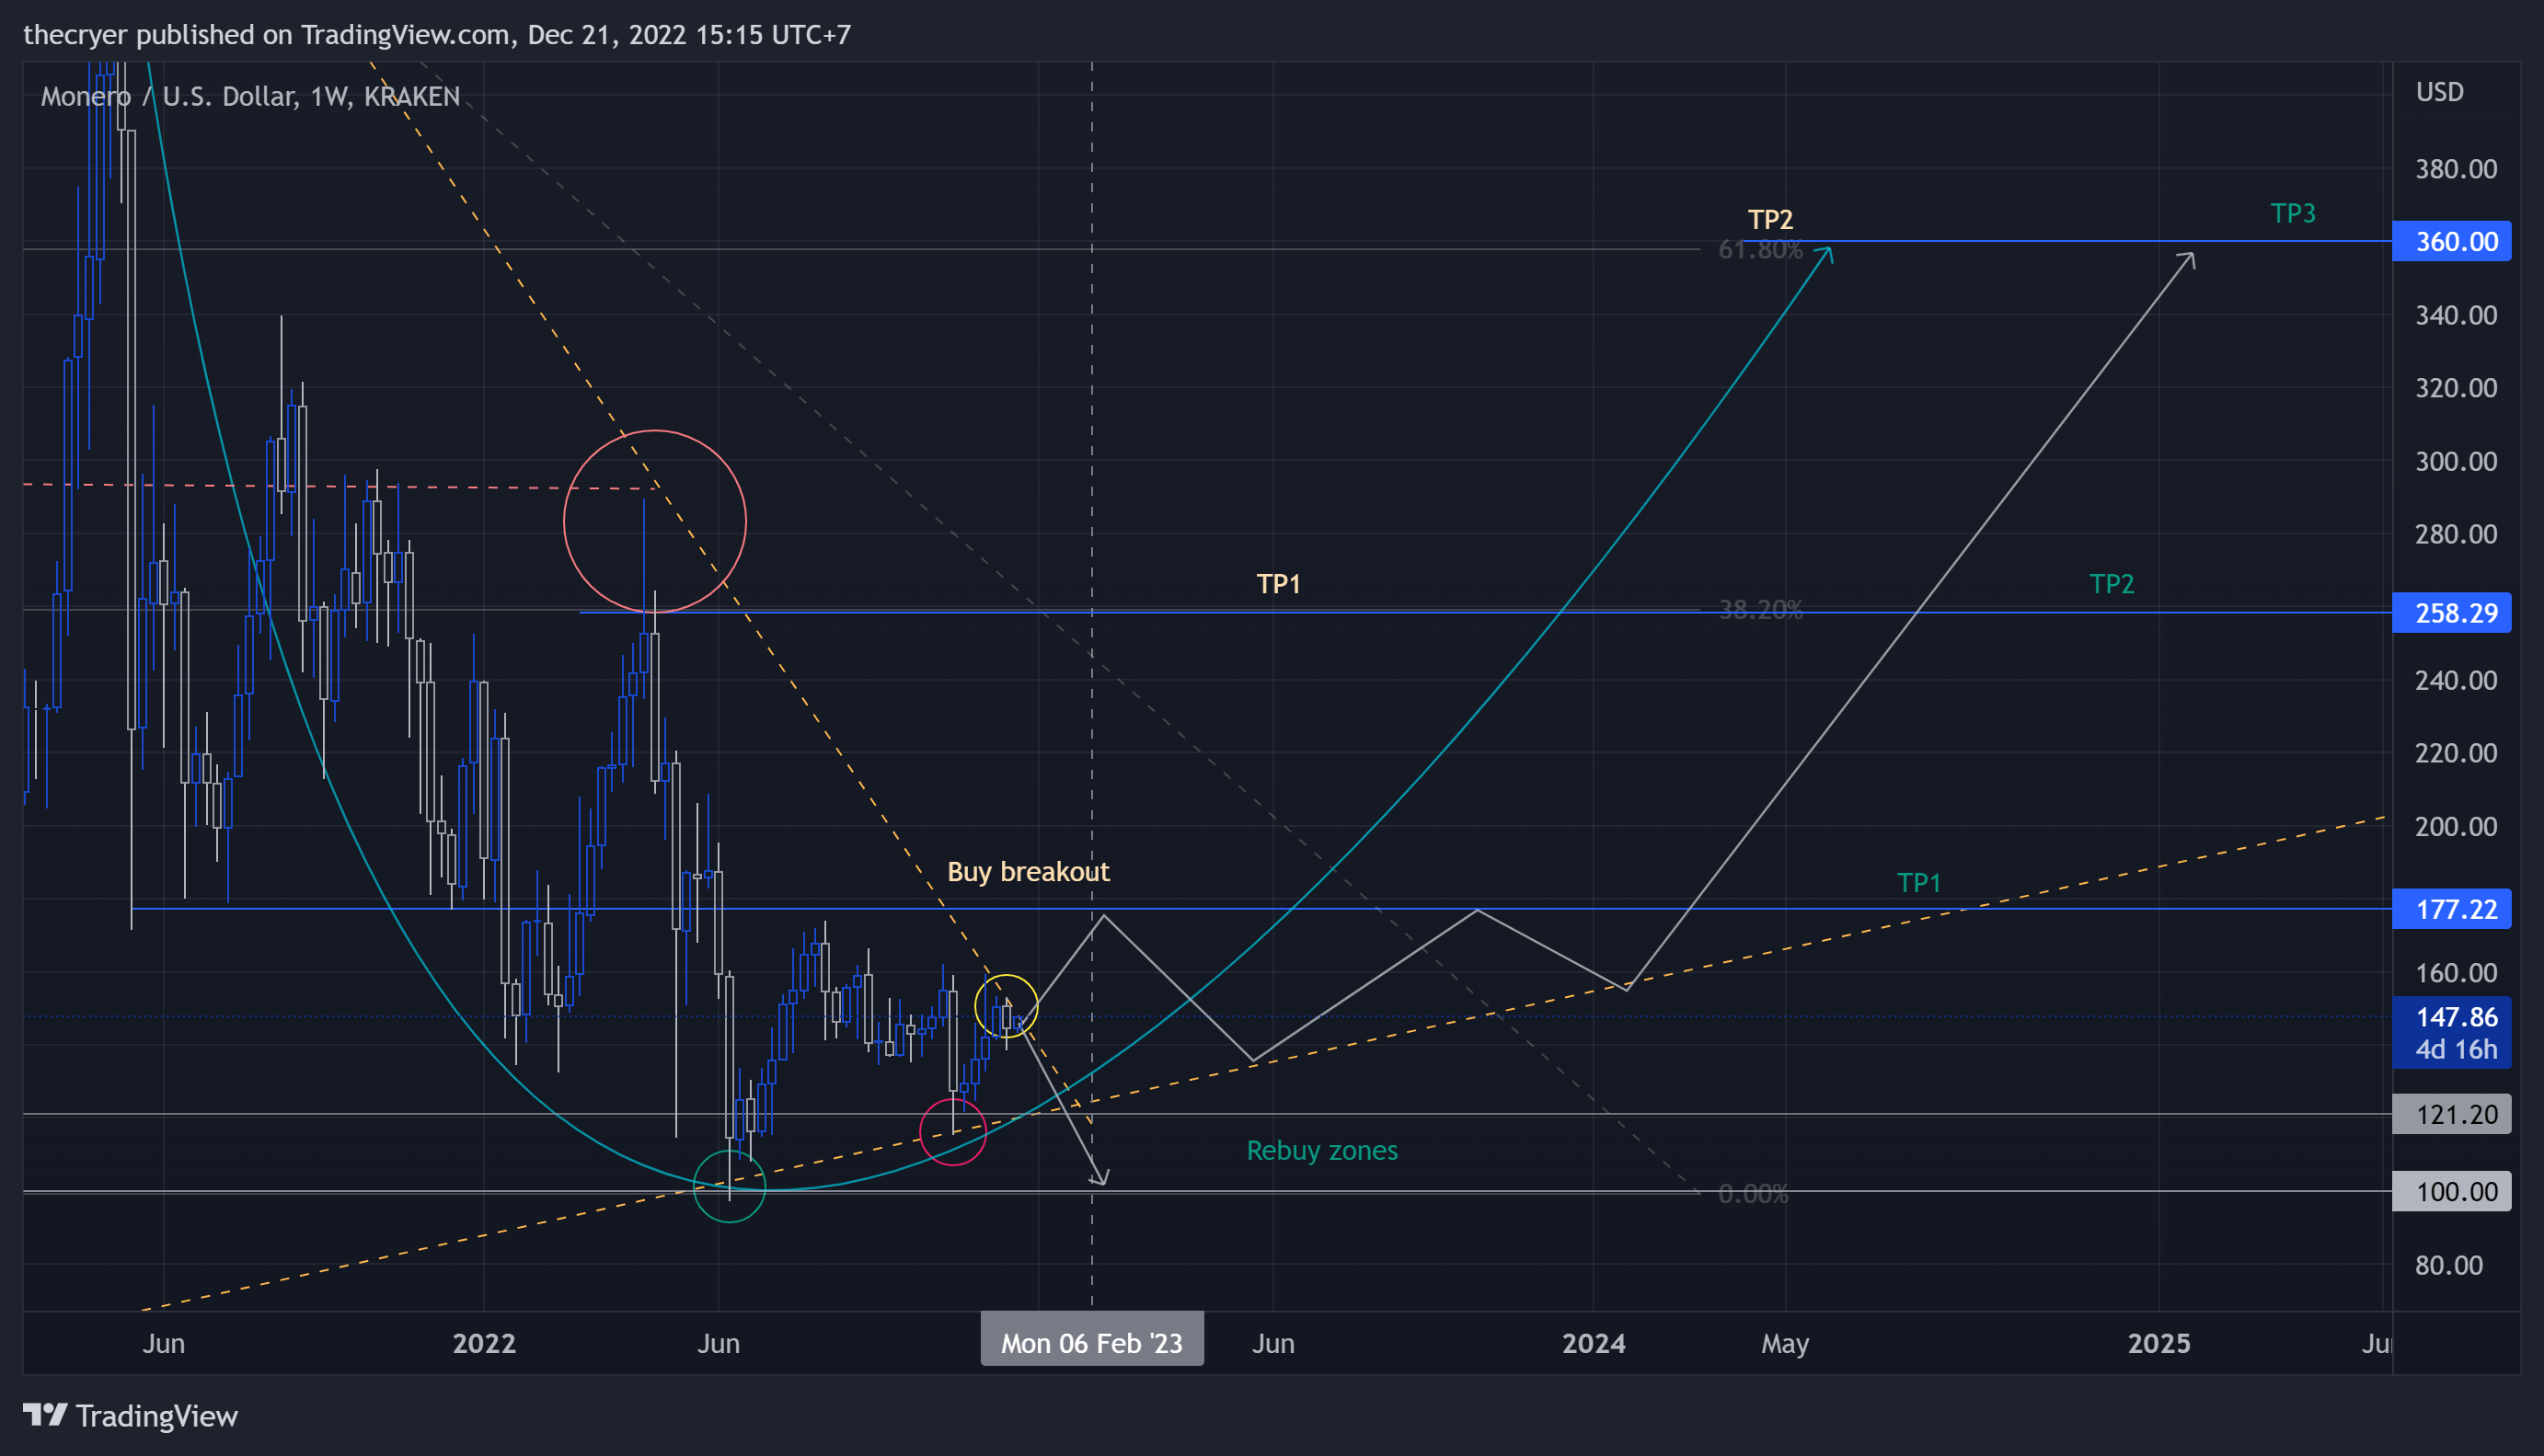Click the green TP1 label at 177.22

pyautogui.click(x=1919, y=883)
